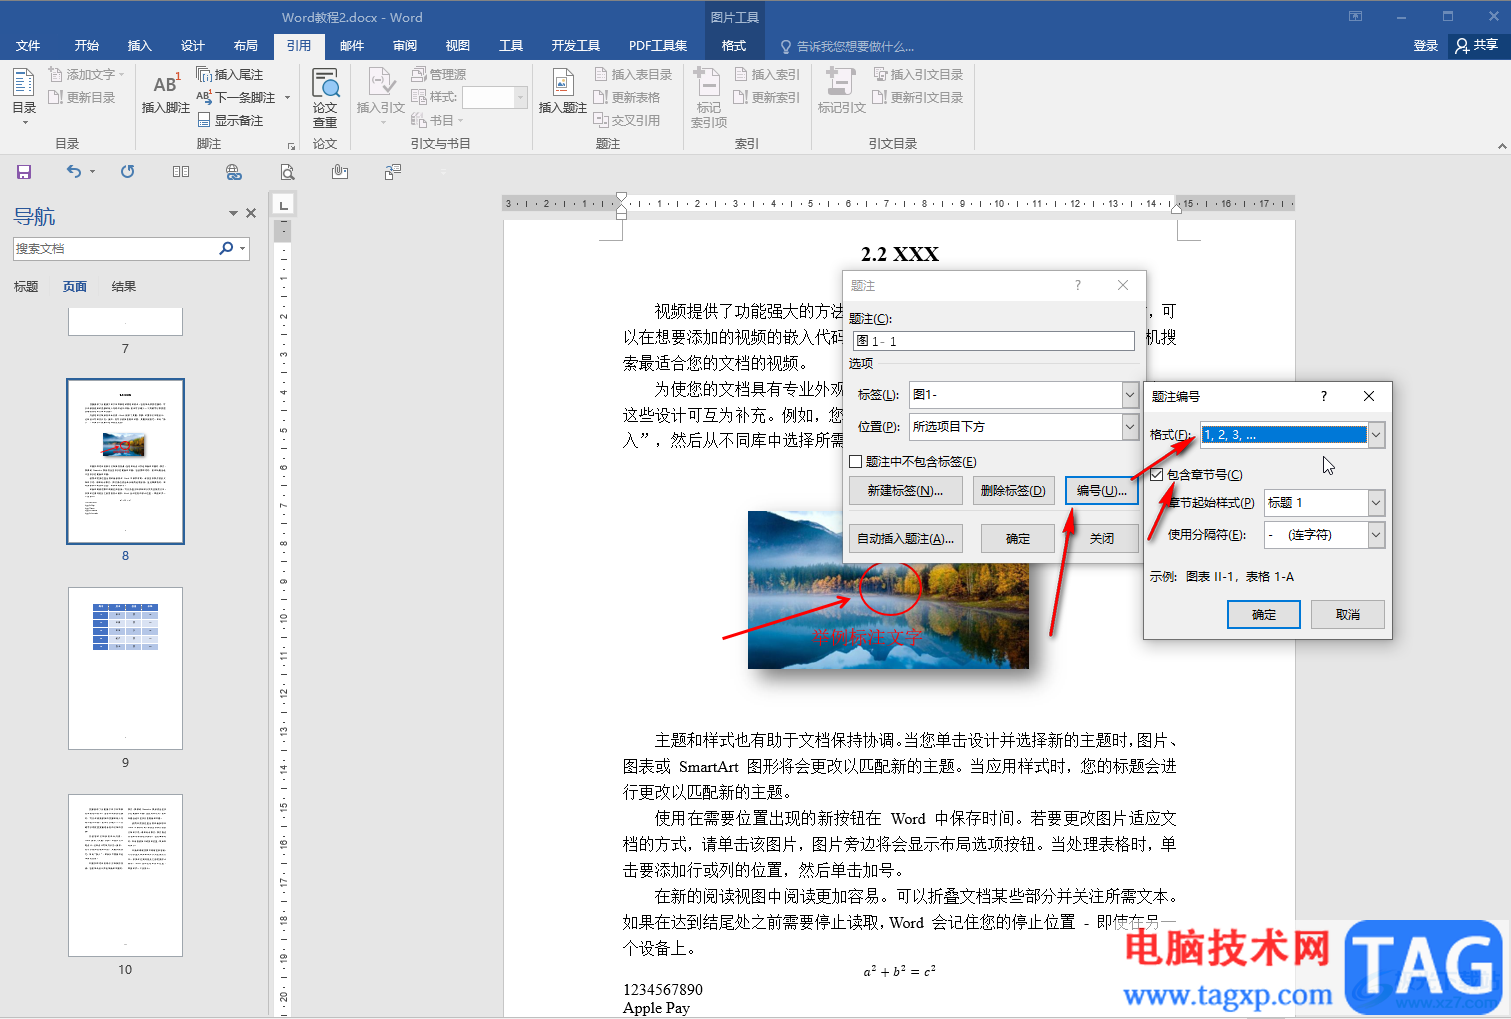Click 插入索引 insert index

pos(767,74)
